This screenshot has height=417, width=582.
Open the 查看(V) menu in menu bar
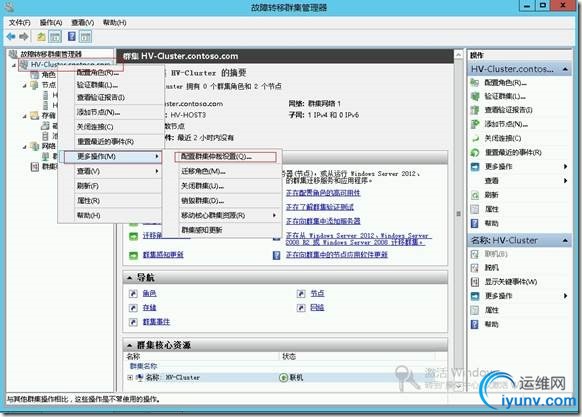click(82, 23)
